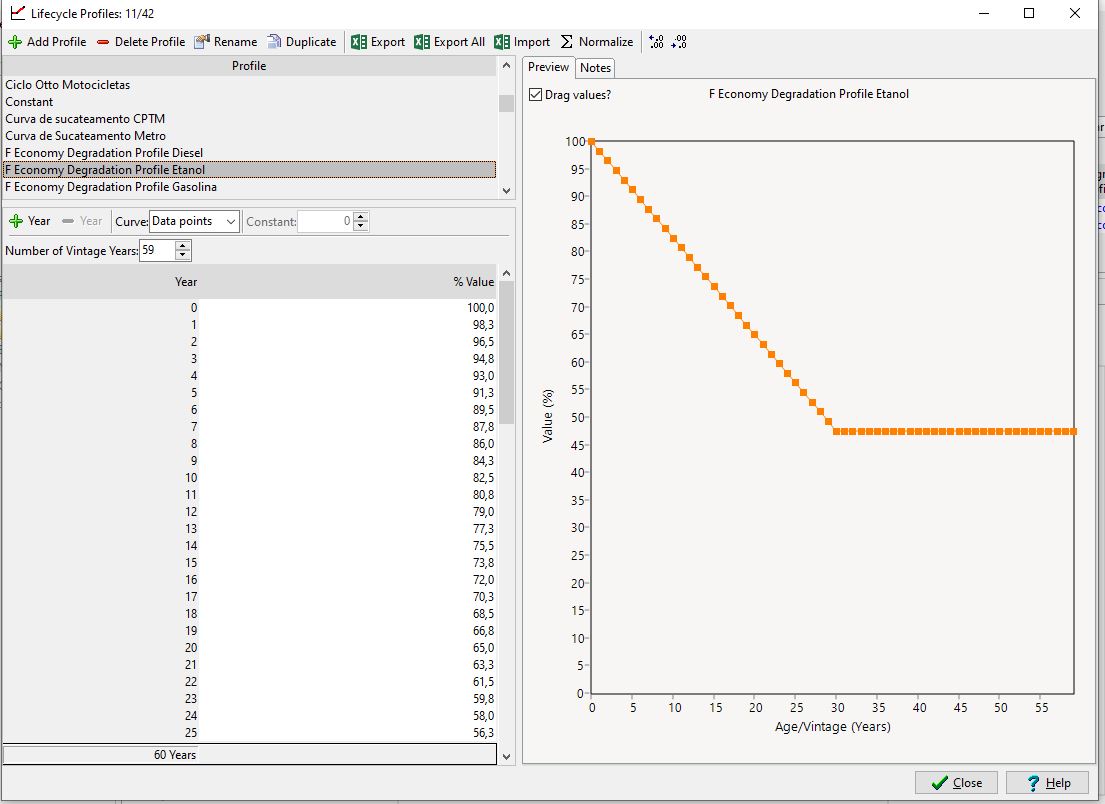Click the 65,0 value for year 20

coord(483,648)
